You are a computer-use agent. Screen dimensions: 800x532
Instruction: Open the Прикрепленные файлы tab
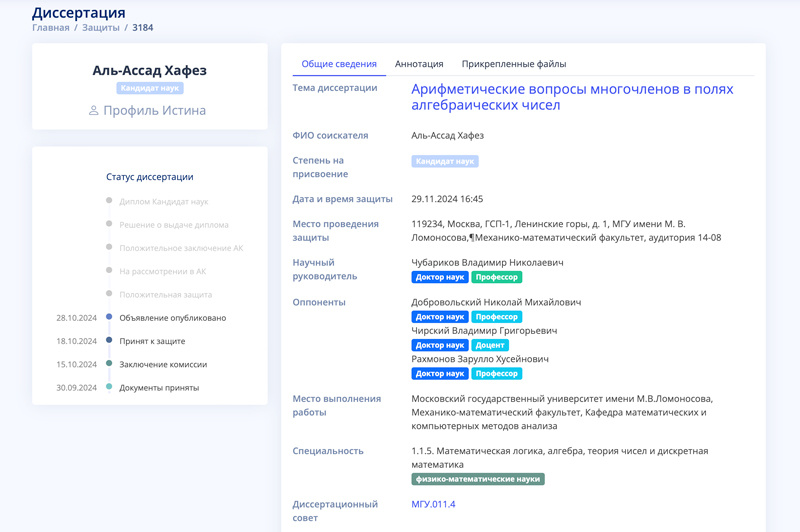(x=514, y=64)
